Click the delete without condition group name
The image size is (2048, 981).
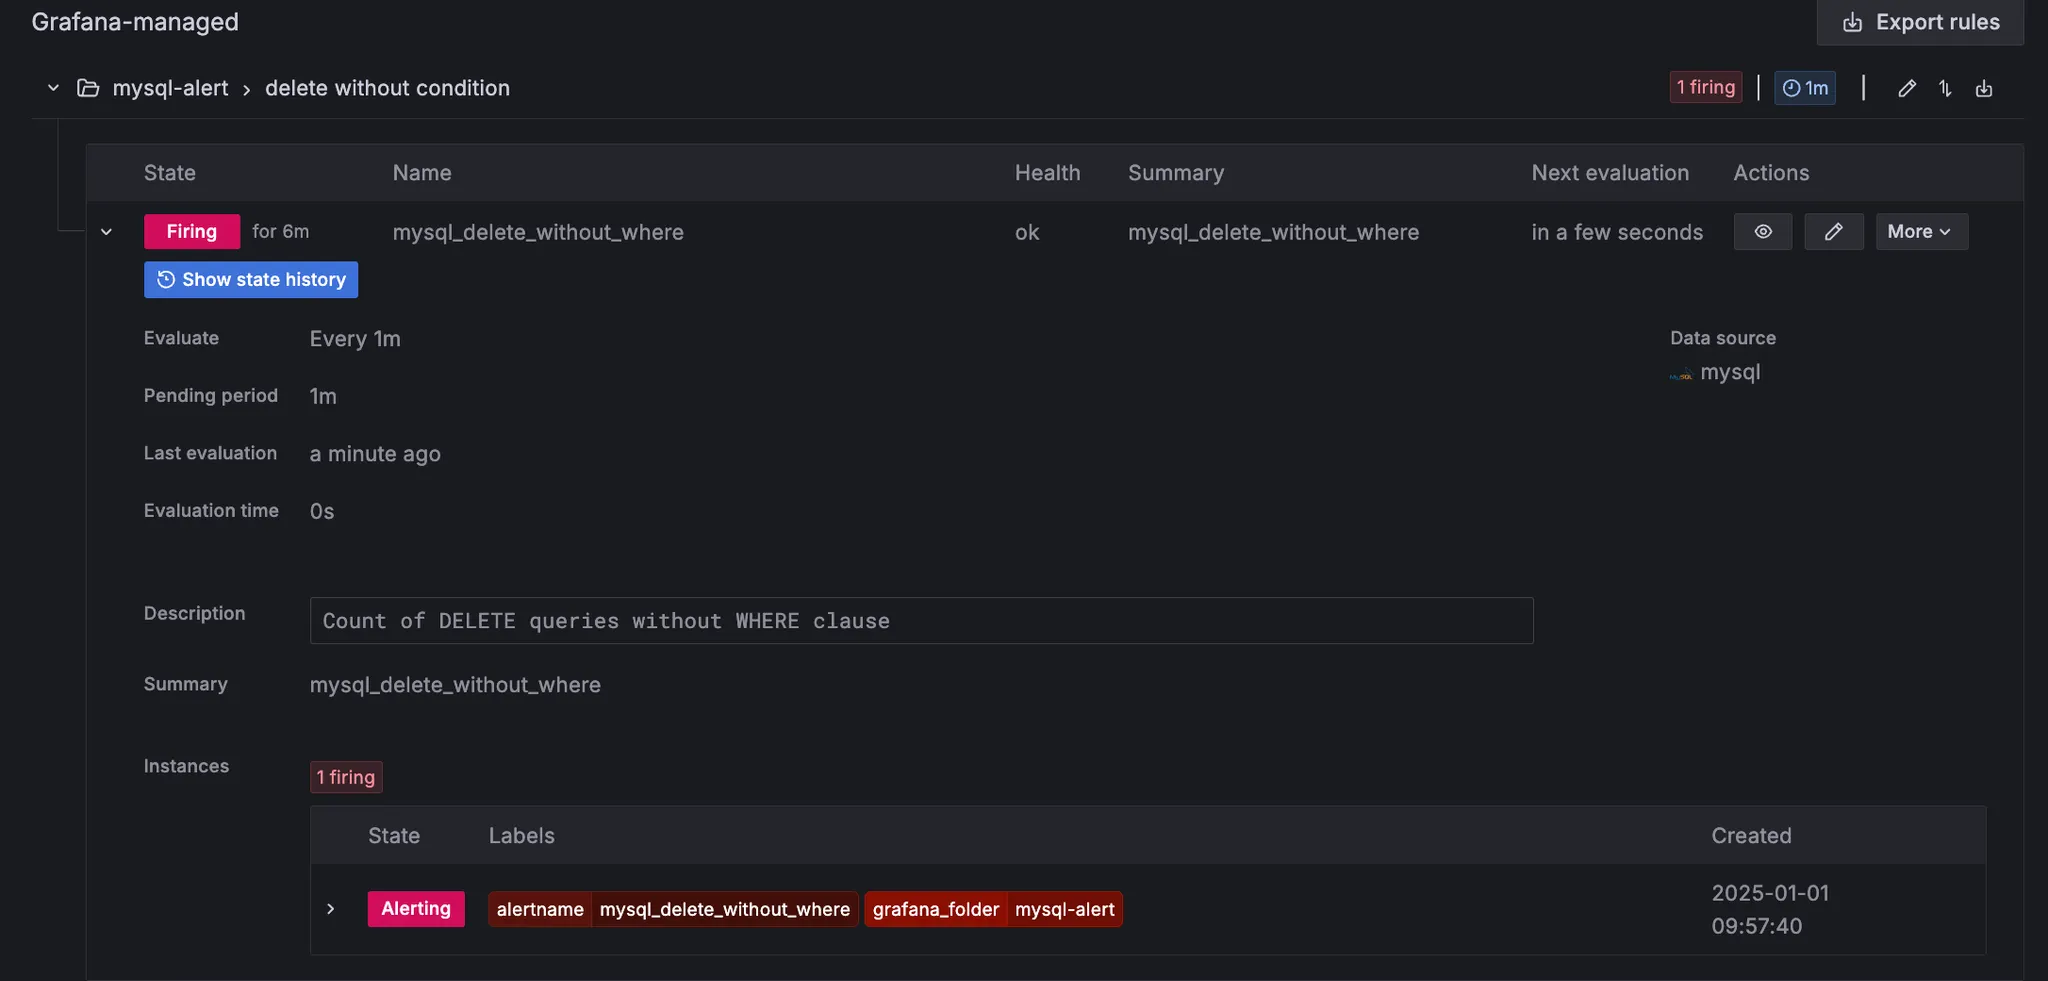click(387, 88)
